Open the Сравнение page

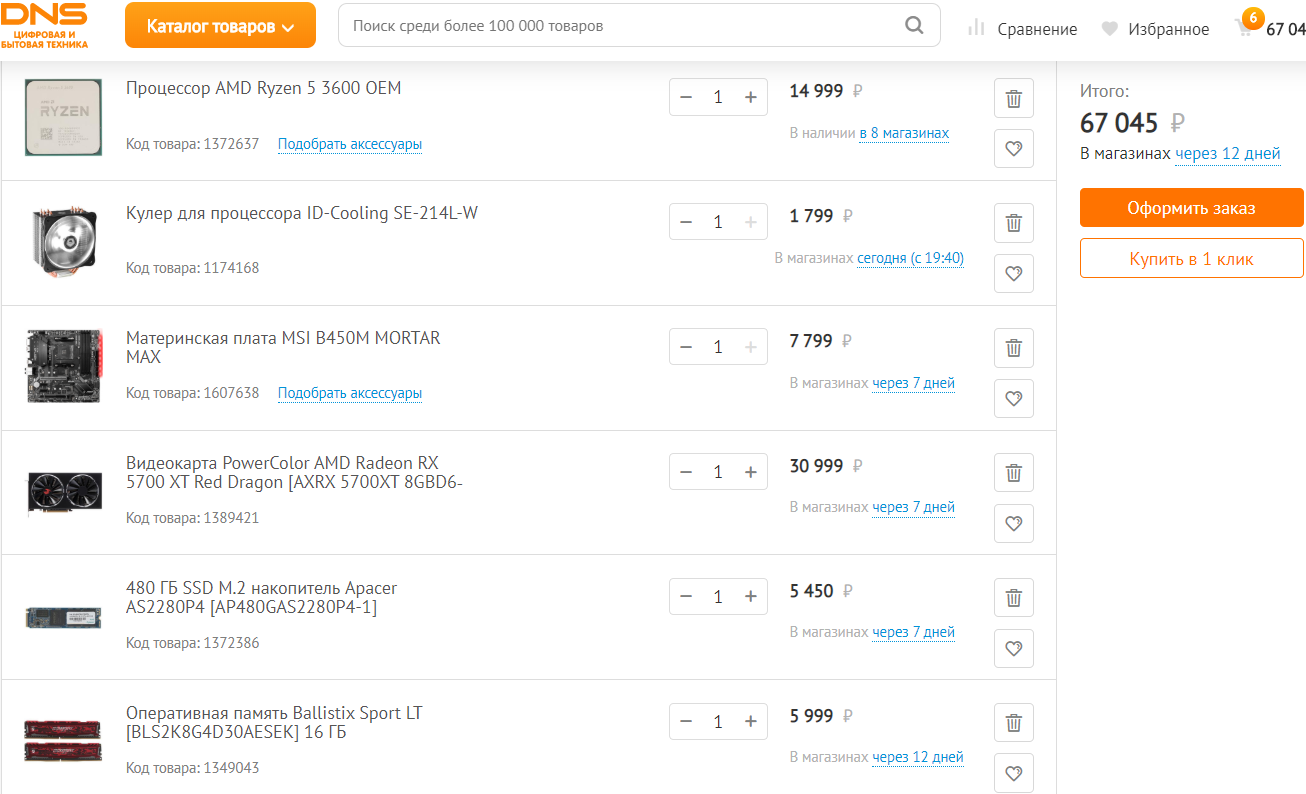pos(1037,29)
